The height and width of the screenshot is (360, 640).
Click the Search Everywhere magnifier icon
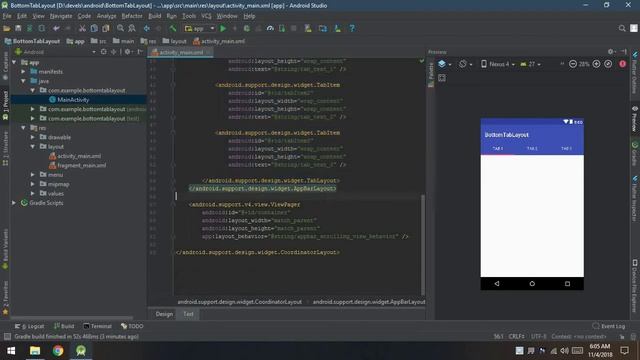[x=622, y=28]
